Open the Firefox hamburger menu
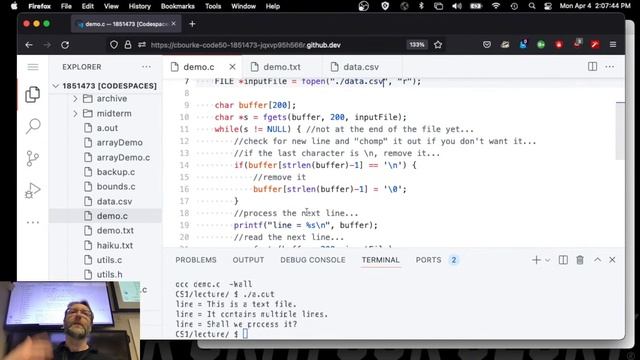The height and width of the screenshot is (360, 640). 613,44
